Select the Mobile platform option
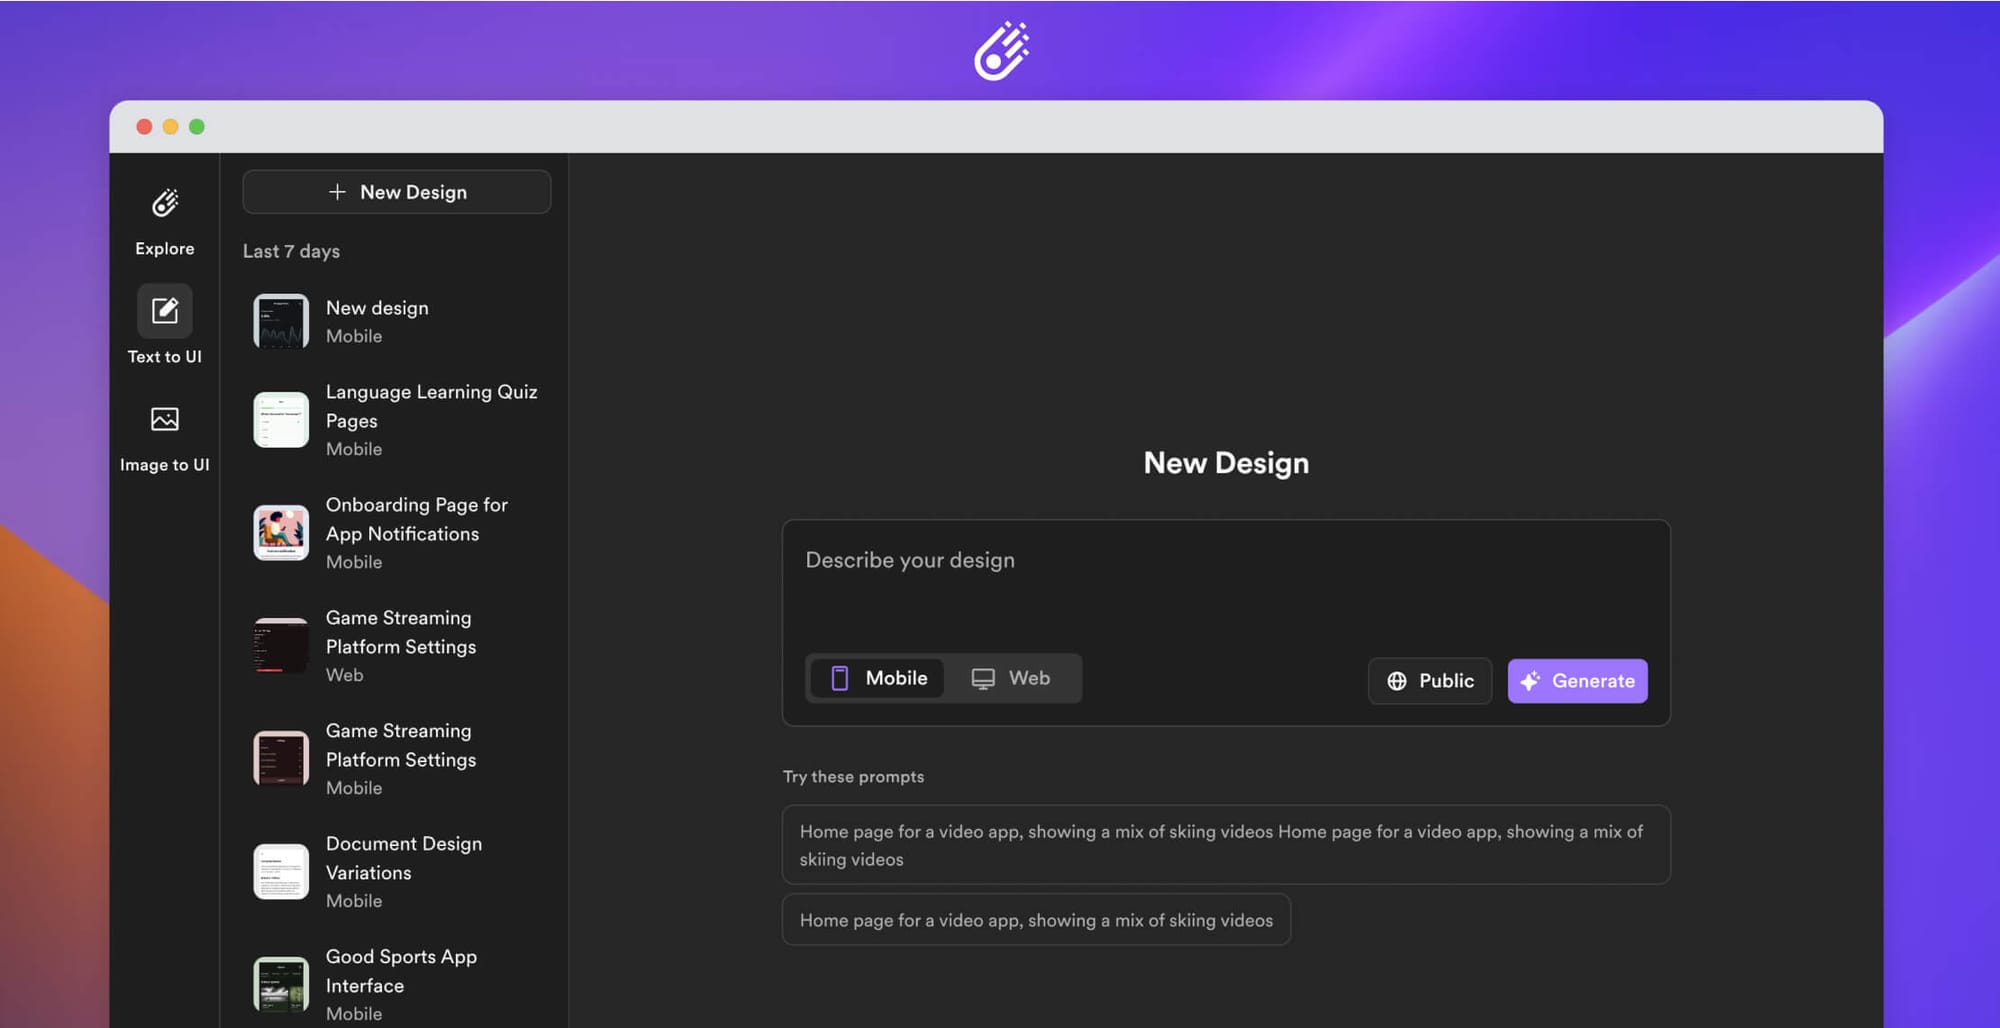2000x1028 pixels. [876, 678]
